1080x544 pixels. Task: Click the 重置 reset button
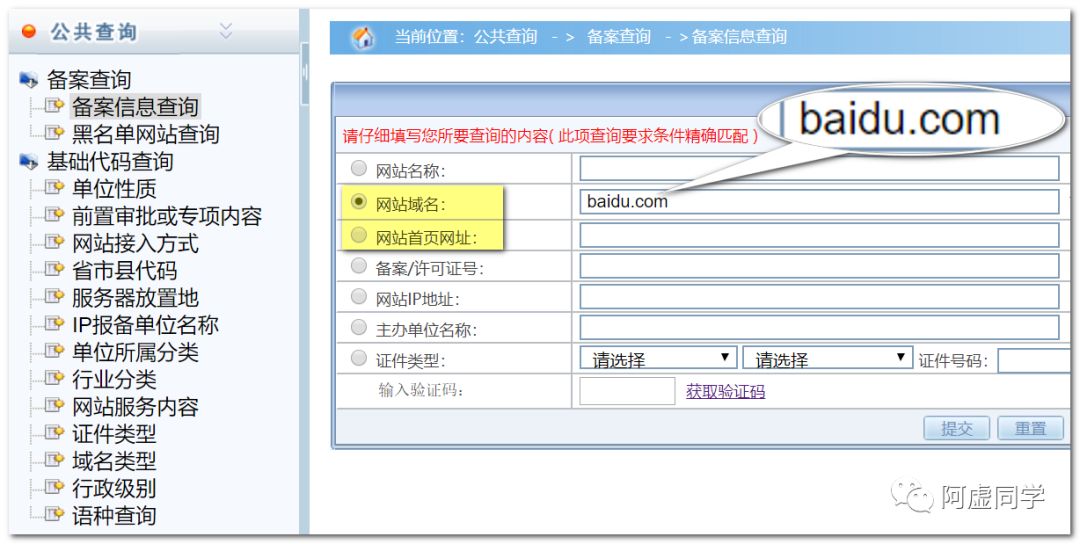pos(1030,428)
